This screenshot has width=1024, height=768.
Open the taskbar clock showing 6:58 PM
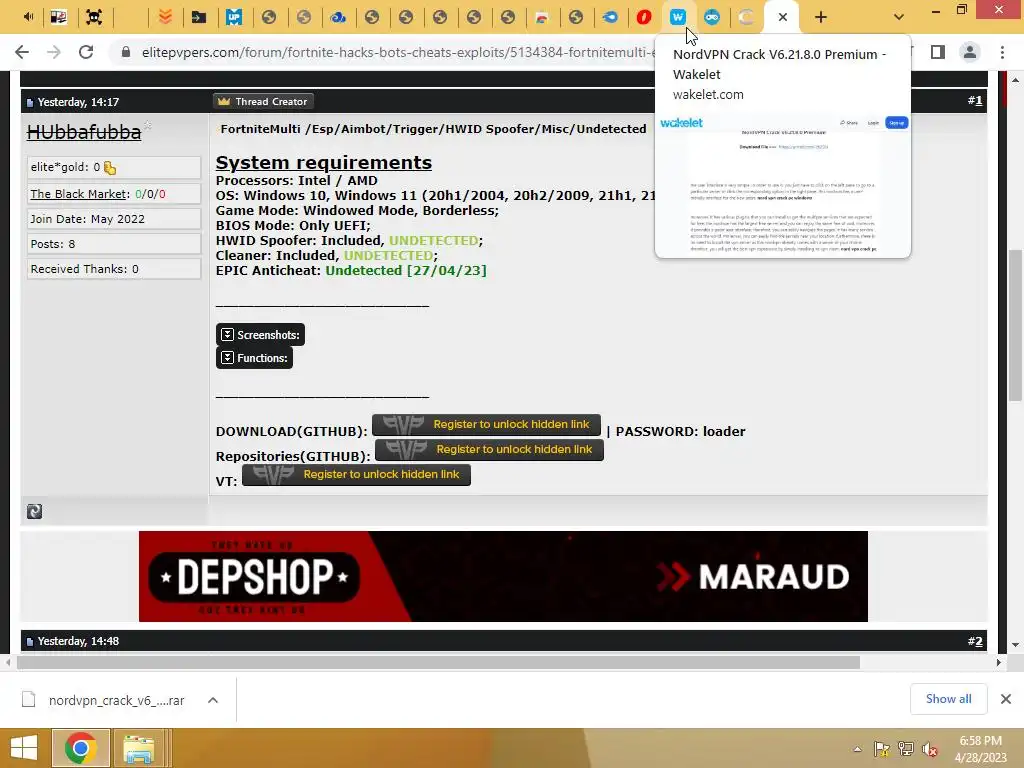981,749
